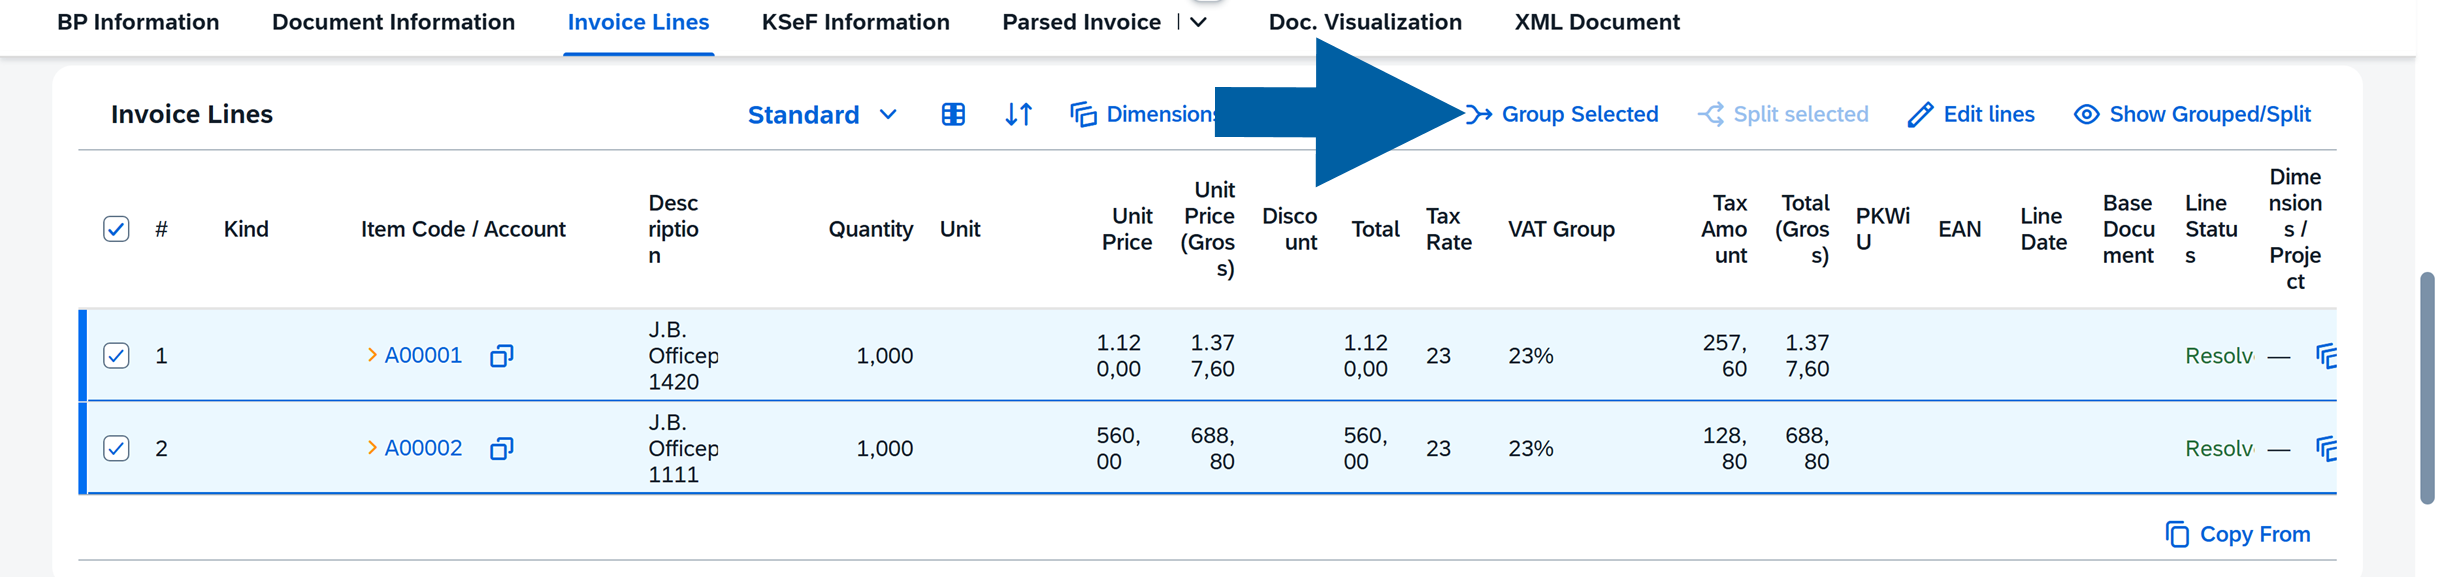Click the Split selected button label

(x=1801, y=115)
